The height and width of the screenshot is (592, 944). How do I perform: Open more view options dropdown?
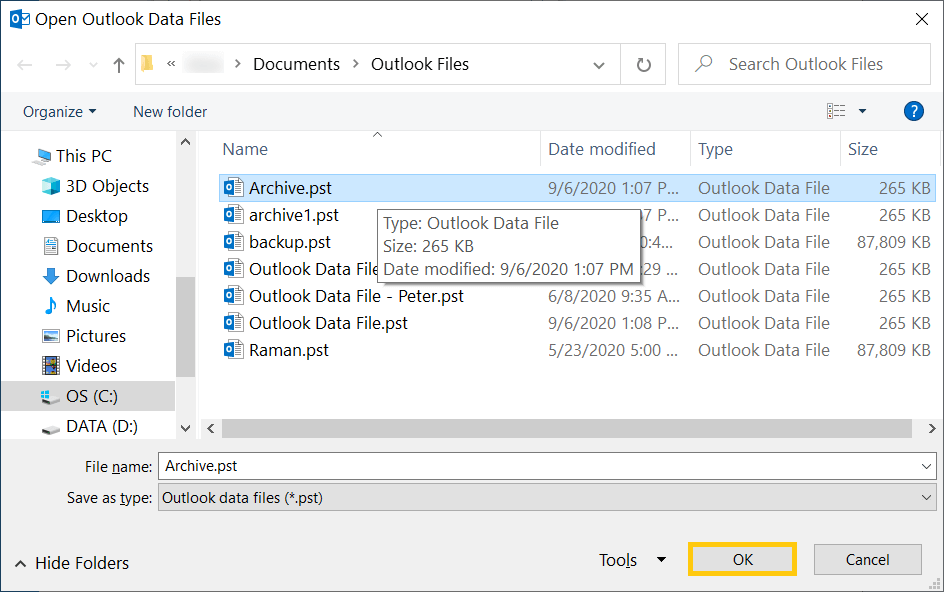862,111
